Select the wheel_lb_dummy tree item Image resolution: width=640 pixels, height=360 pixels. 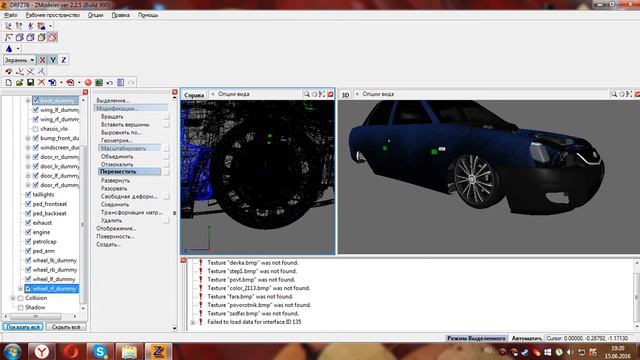tap(55, 260)
